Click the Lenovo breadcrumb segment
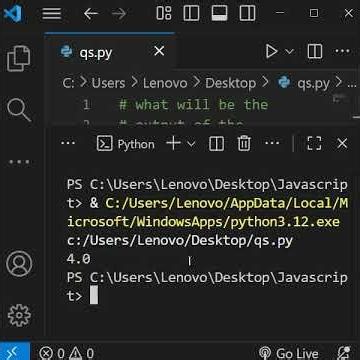Viewport: 360px width, 360px height. [x=165, y=83]
